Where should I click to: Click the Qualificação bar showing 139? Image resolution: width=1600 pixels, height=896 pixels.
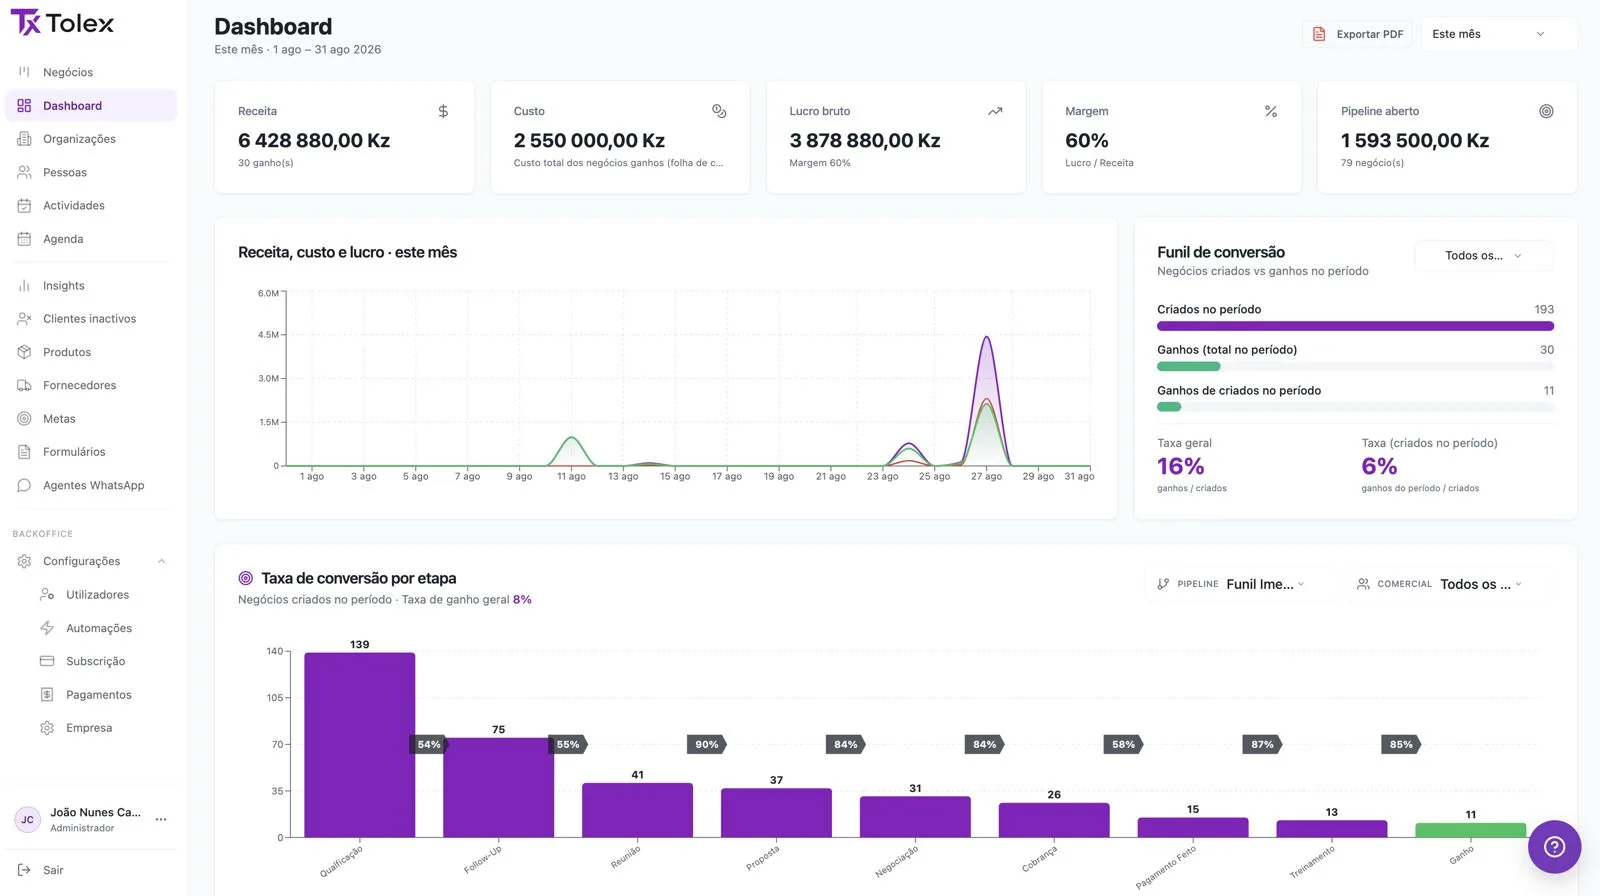(360, 745)
